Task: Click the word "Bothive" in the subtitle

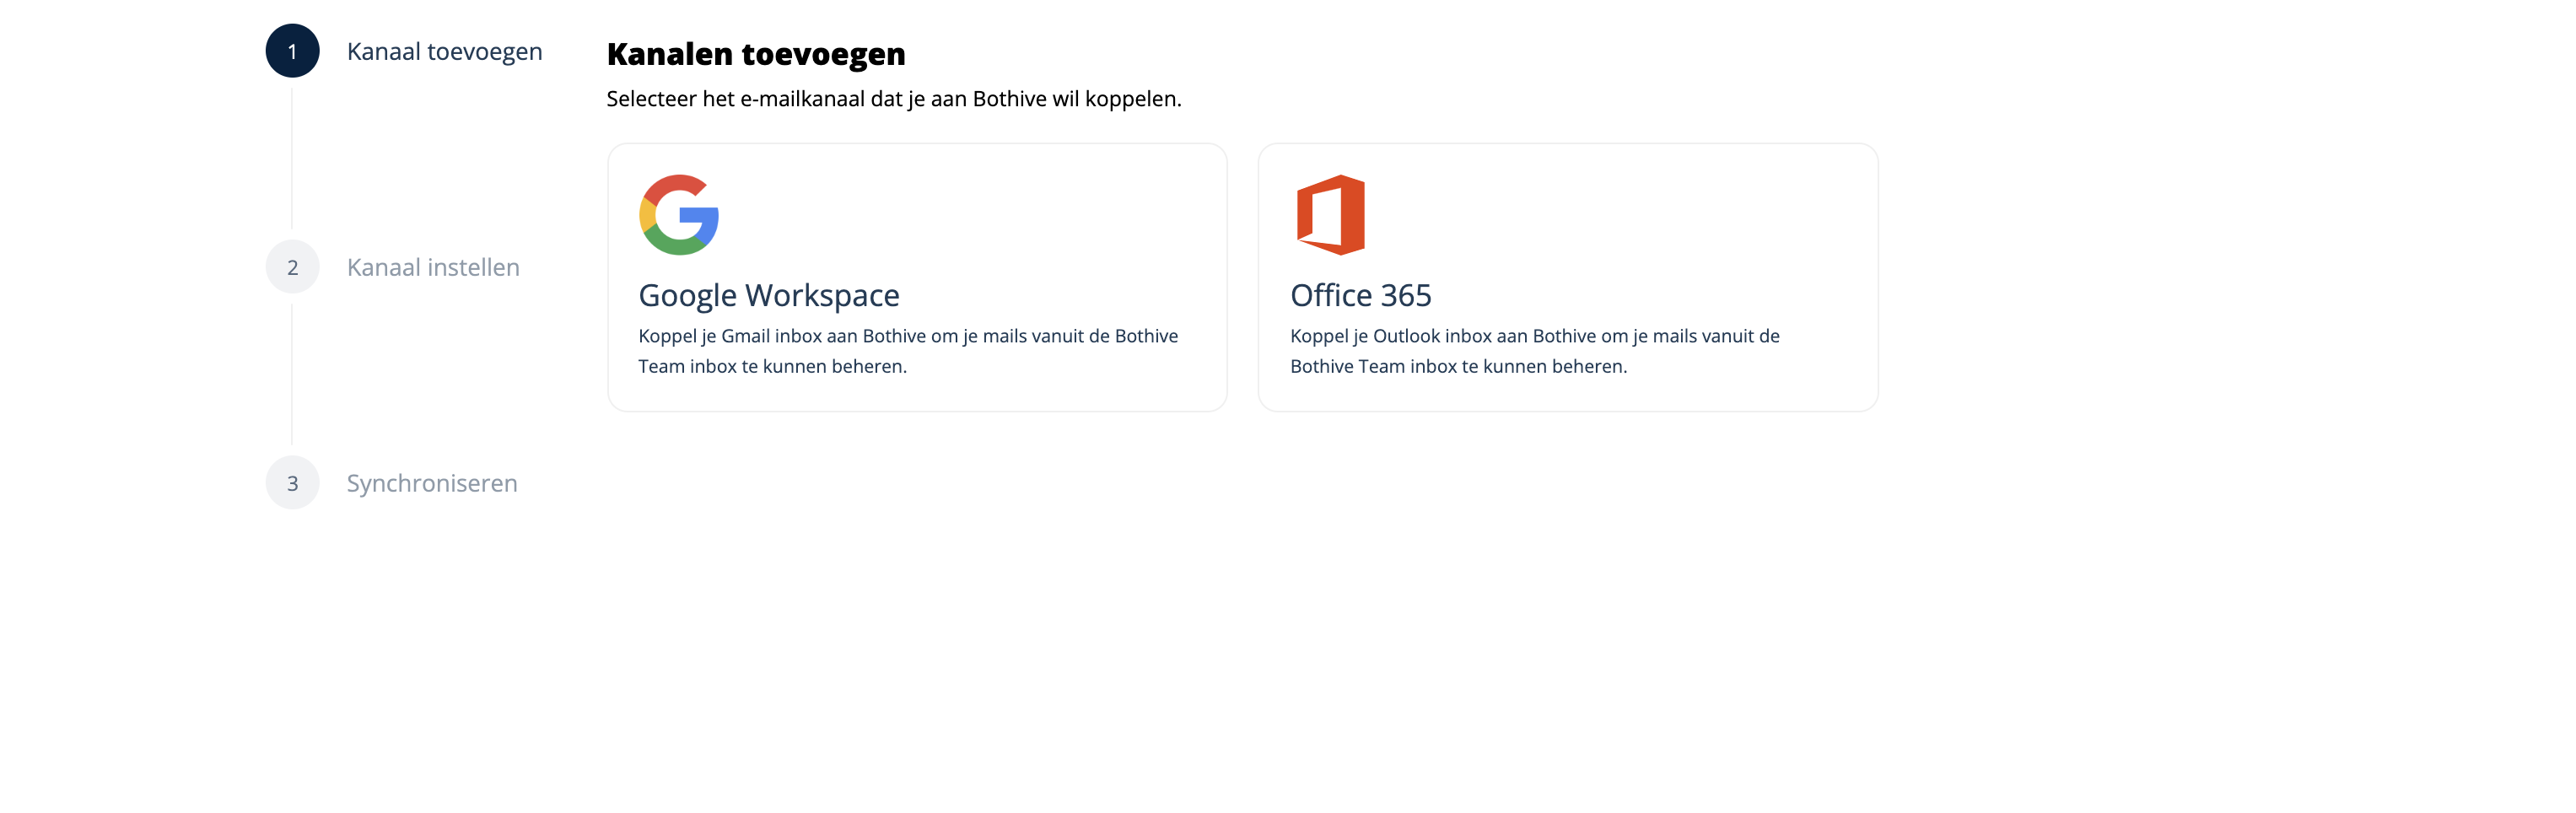Action: (1009, 99)
